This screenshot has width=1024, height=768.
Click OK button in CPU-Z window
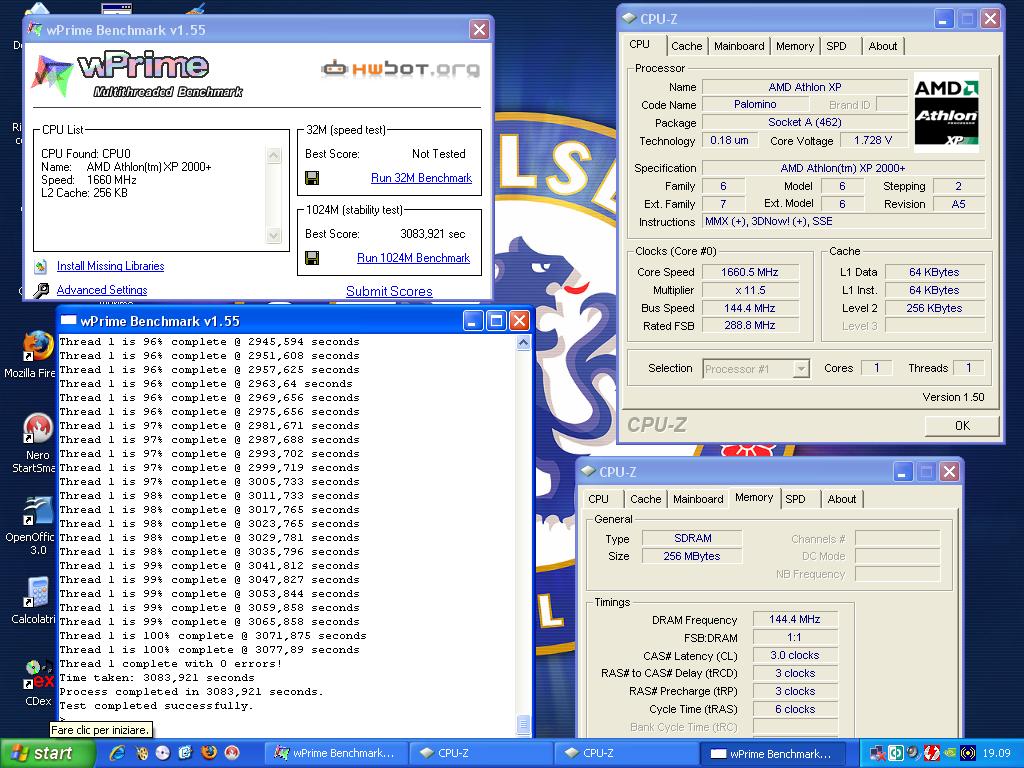tap(962, 426)
